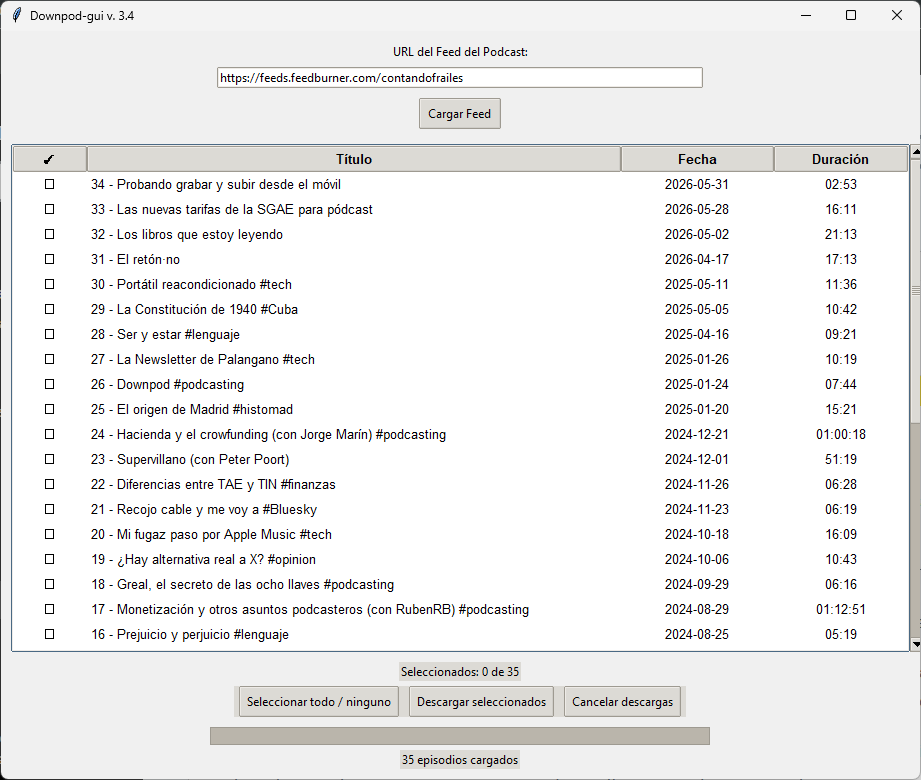Screen dimensions: 921x780
Task: Click date 2026-05-31
Action: tap(697, 184)
